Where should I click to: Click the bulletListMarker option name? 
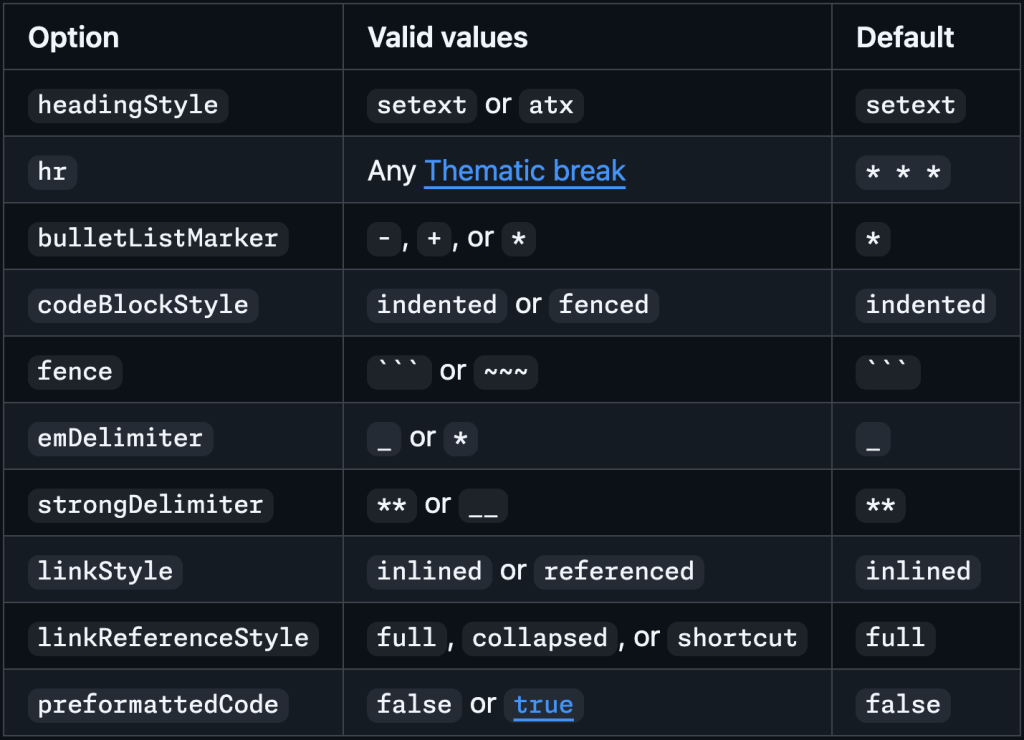[157, 238]
